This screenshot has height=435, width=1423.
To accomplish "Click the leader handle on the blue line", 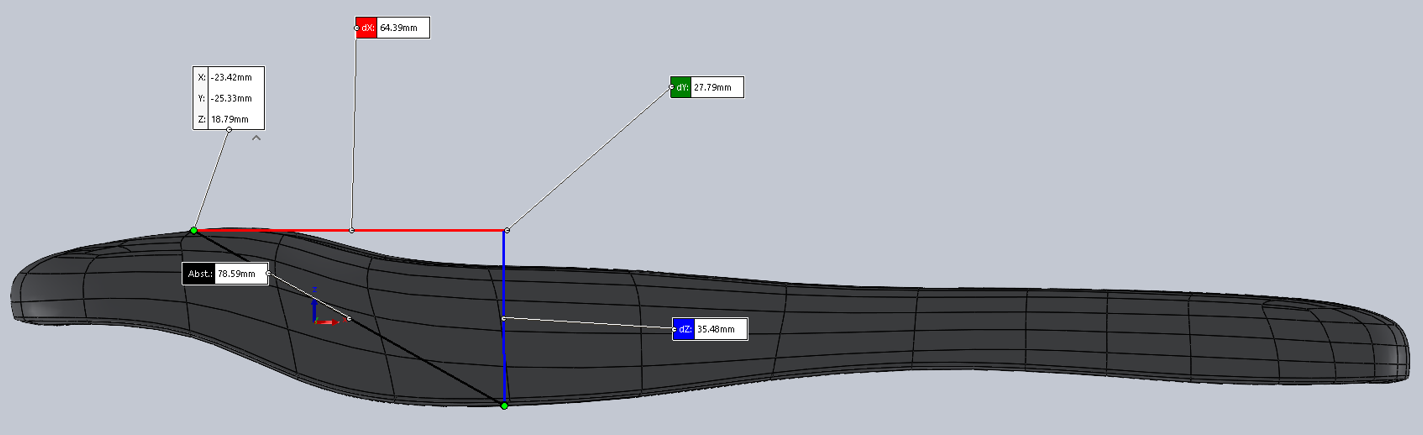I will [504, 319].
